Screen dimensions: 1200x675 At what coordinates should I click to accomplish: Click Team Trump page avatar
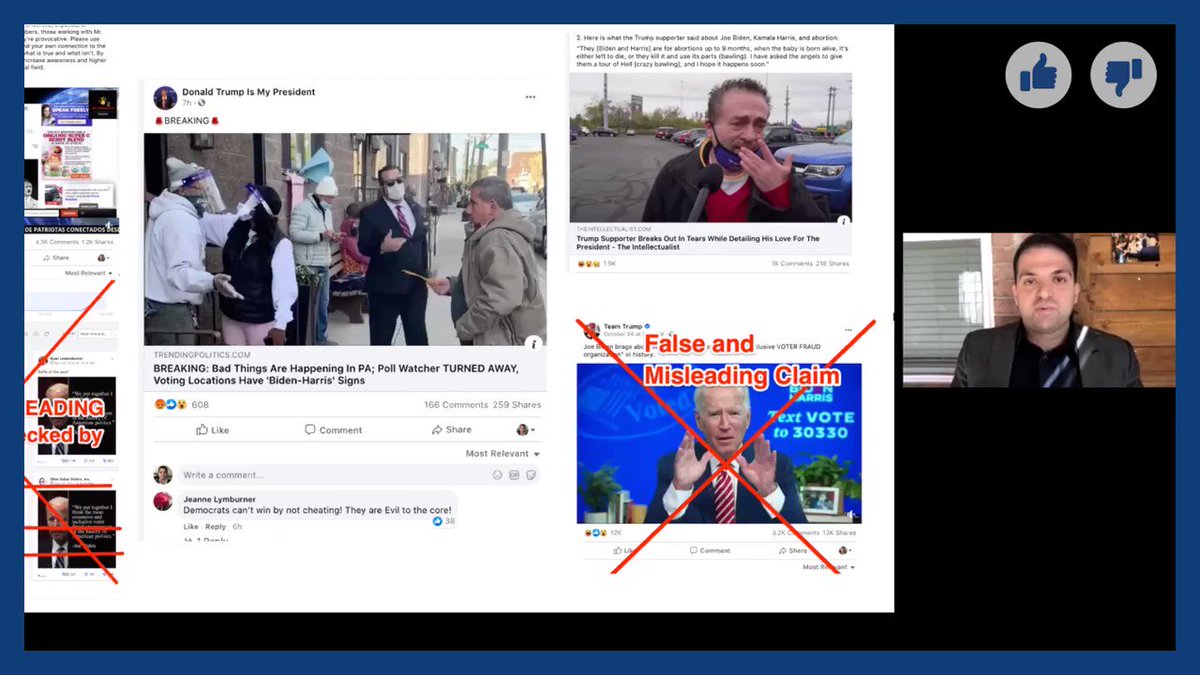click(591, 329)
